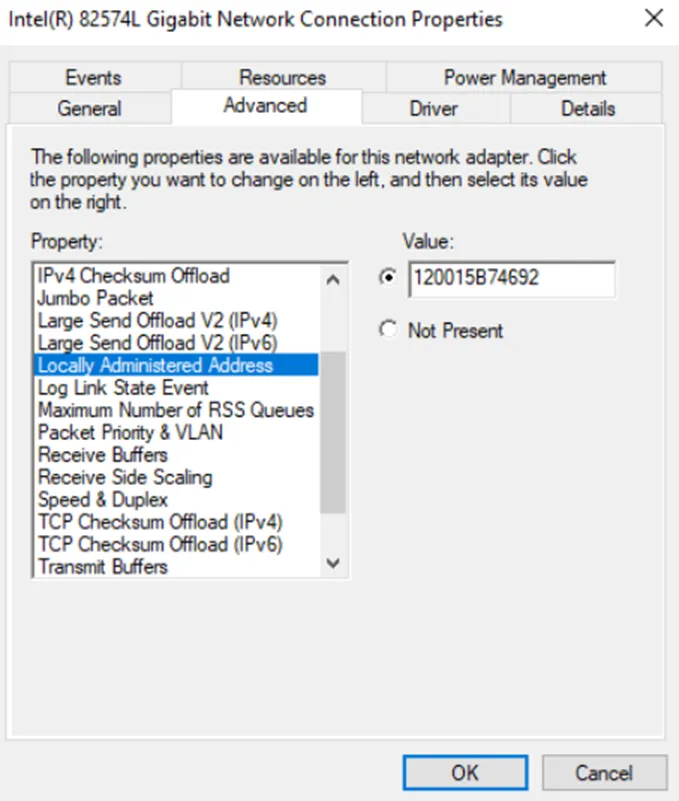Select Speed & Duplex property
Viewport: 679px width, 801px height.
pos(103,499)
